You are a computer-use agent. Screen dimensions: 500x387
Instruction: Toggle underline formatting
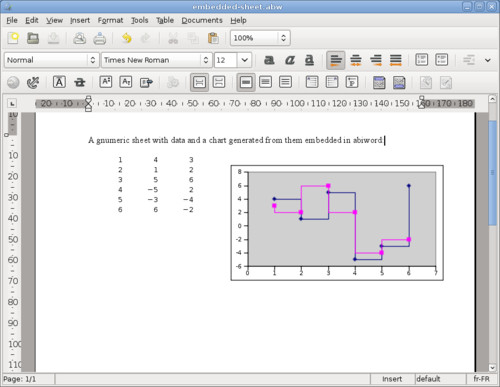tap(309, 60)
